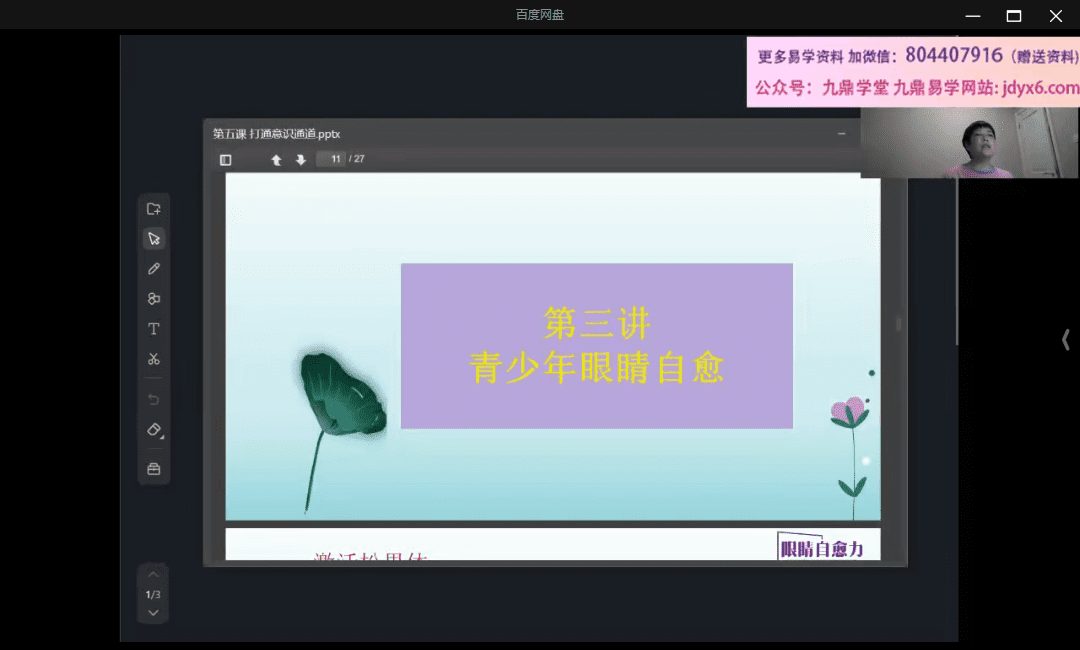1080x650 pixels.
Task: Minimize the pptx document viewer
Action: (x=841, y=133)
